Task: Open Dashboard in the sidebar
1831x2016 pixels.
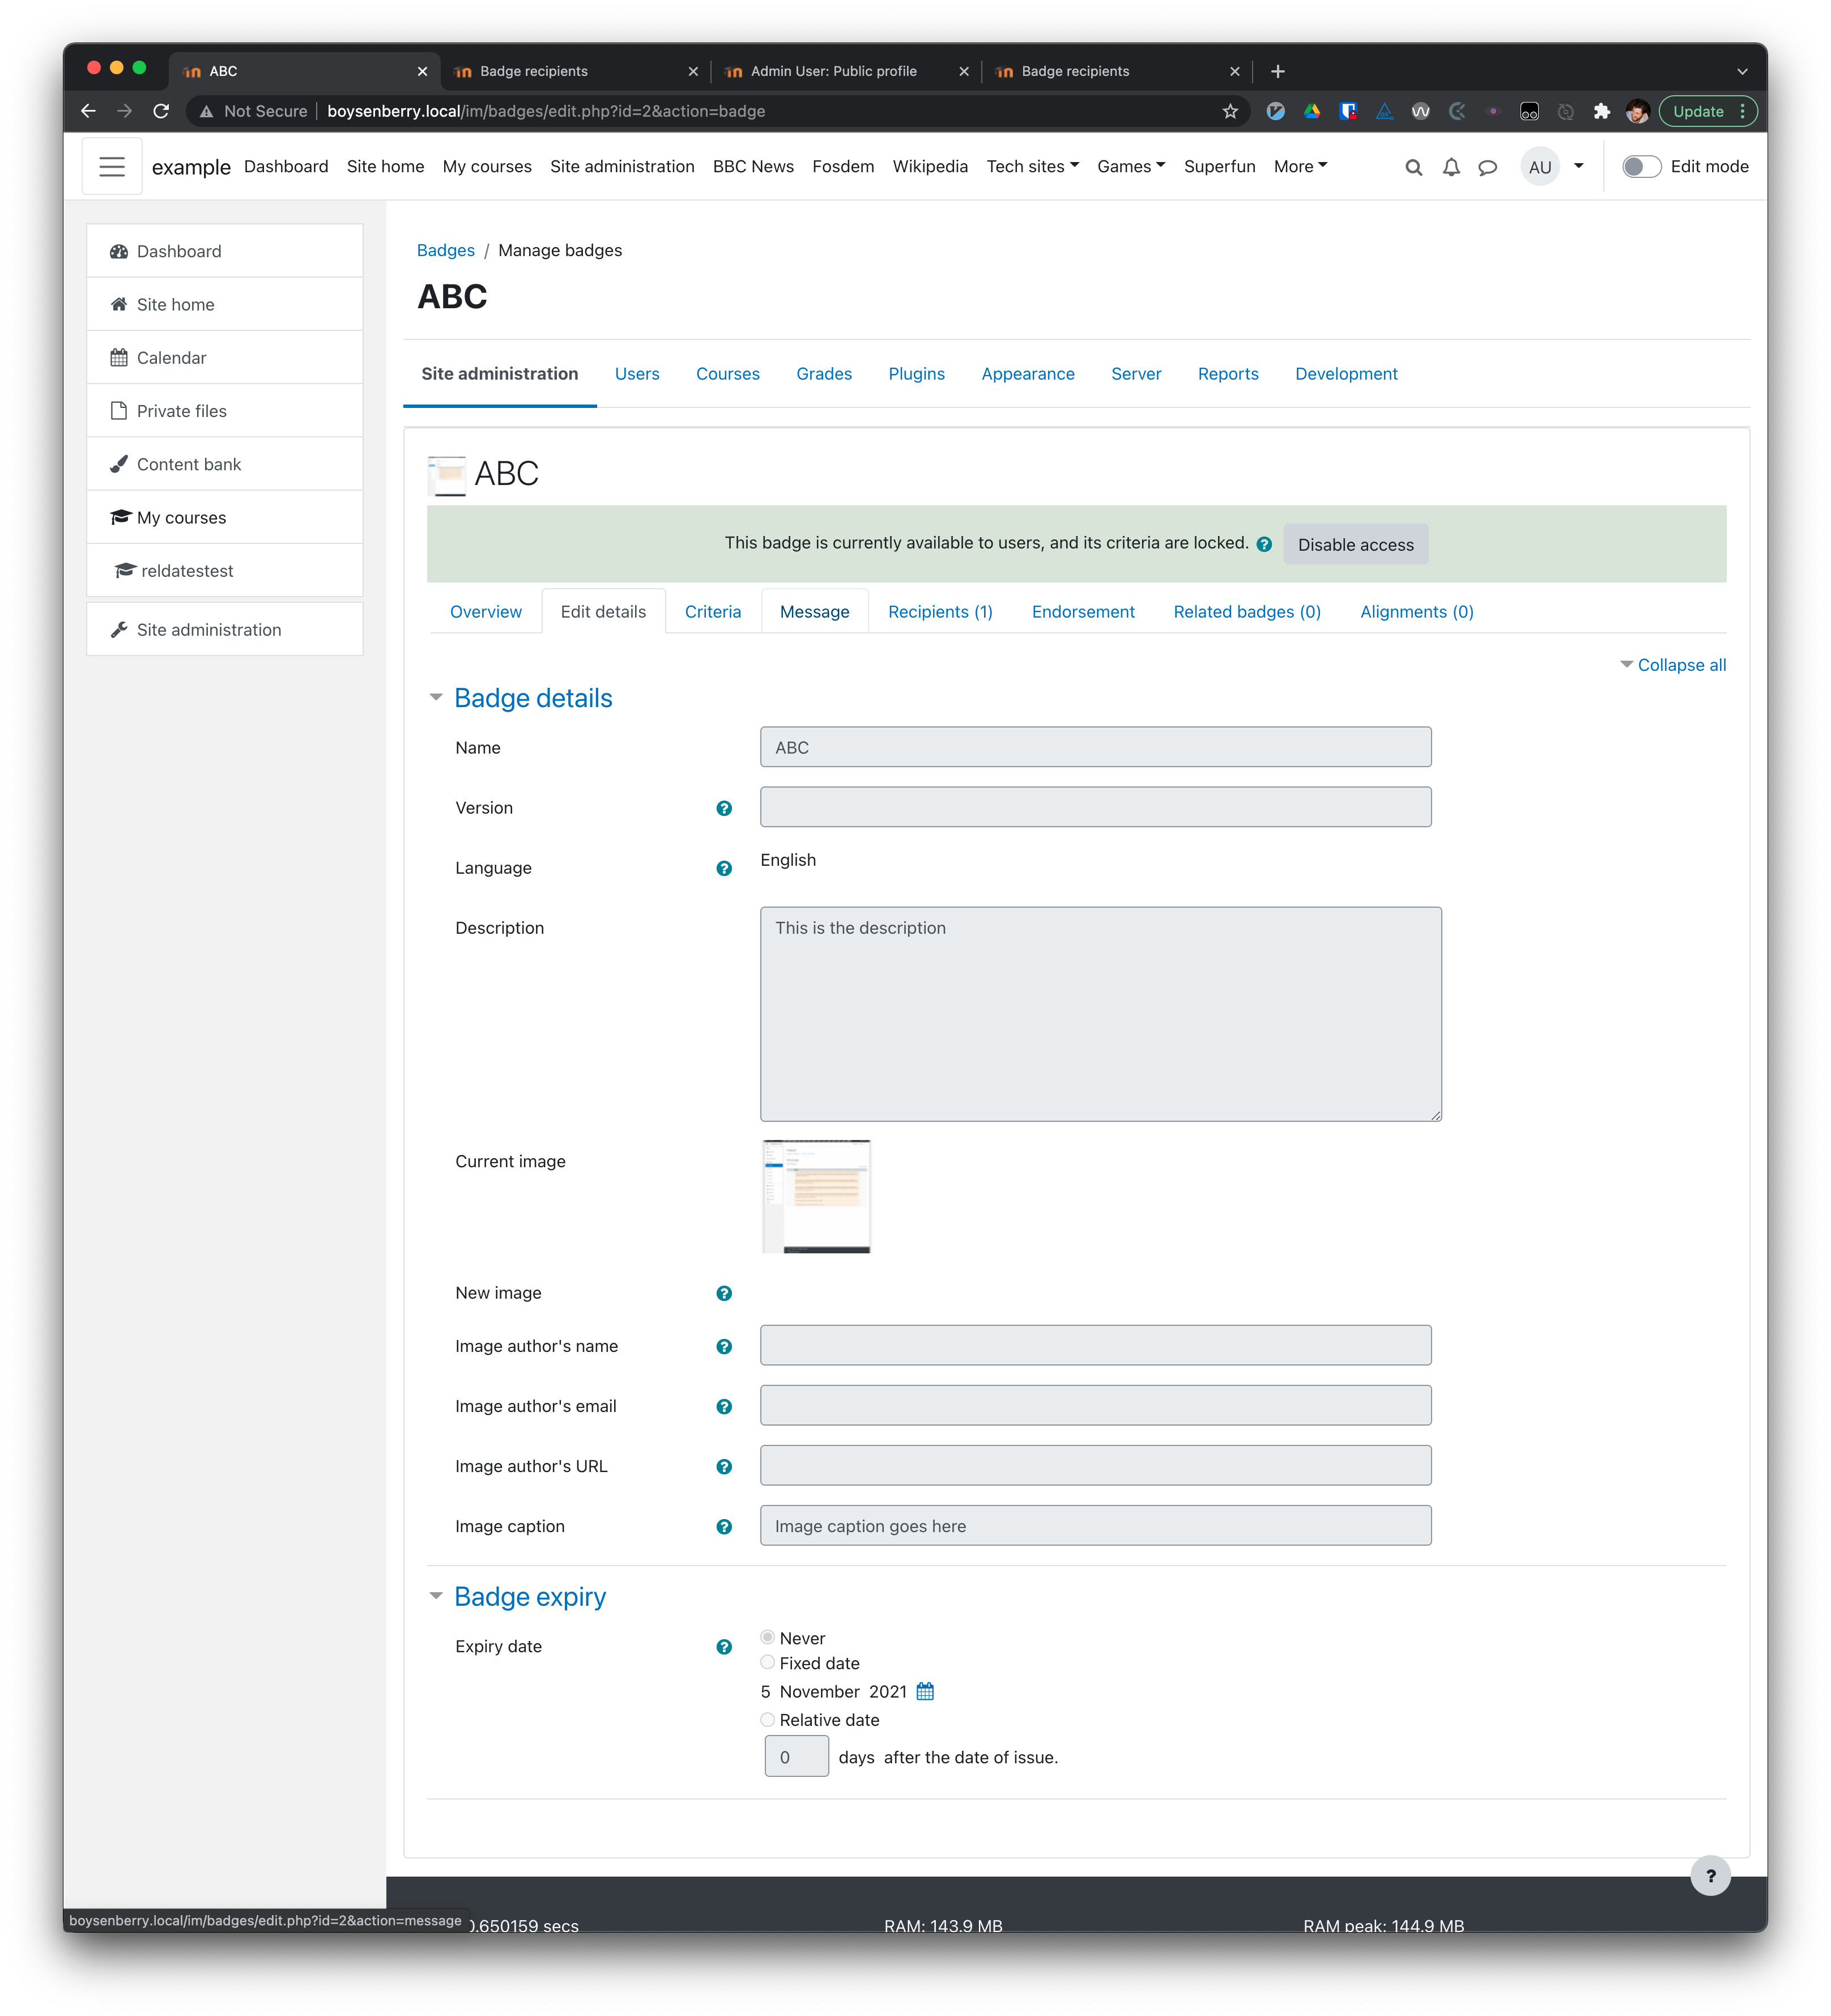Action: tap(225, 251)
